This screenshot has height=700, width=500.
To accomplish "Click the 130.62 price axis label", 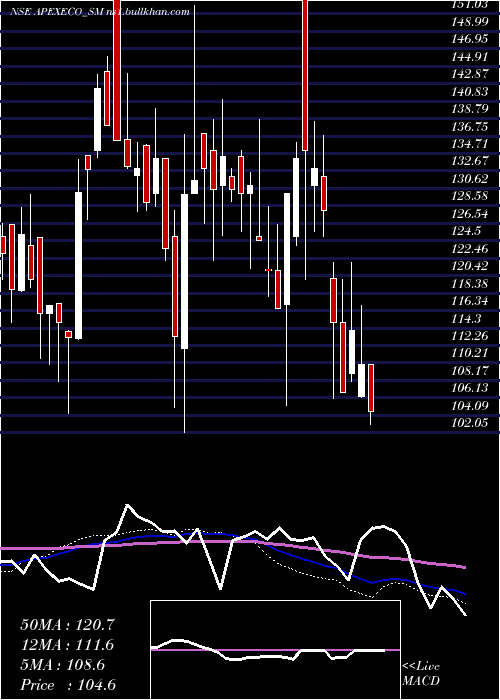I will click(470, 179).
